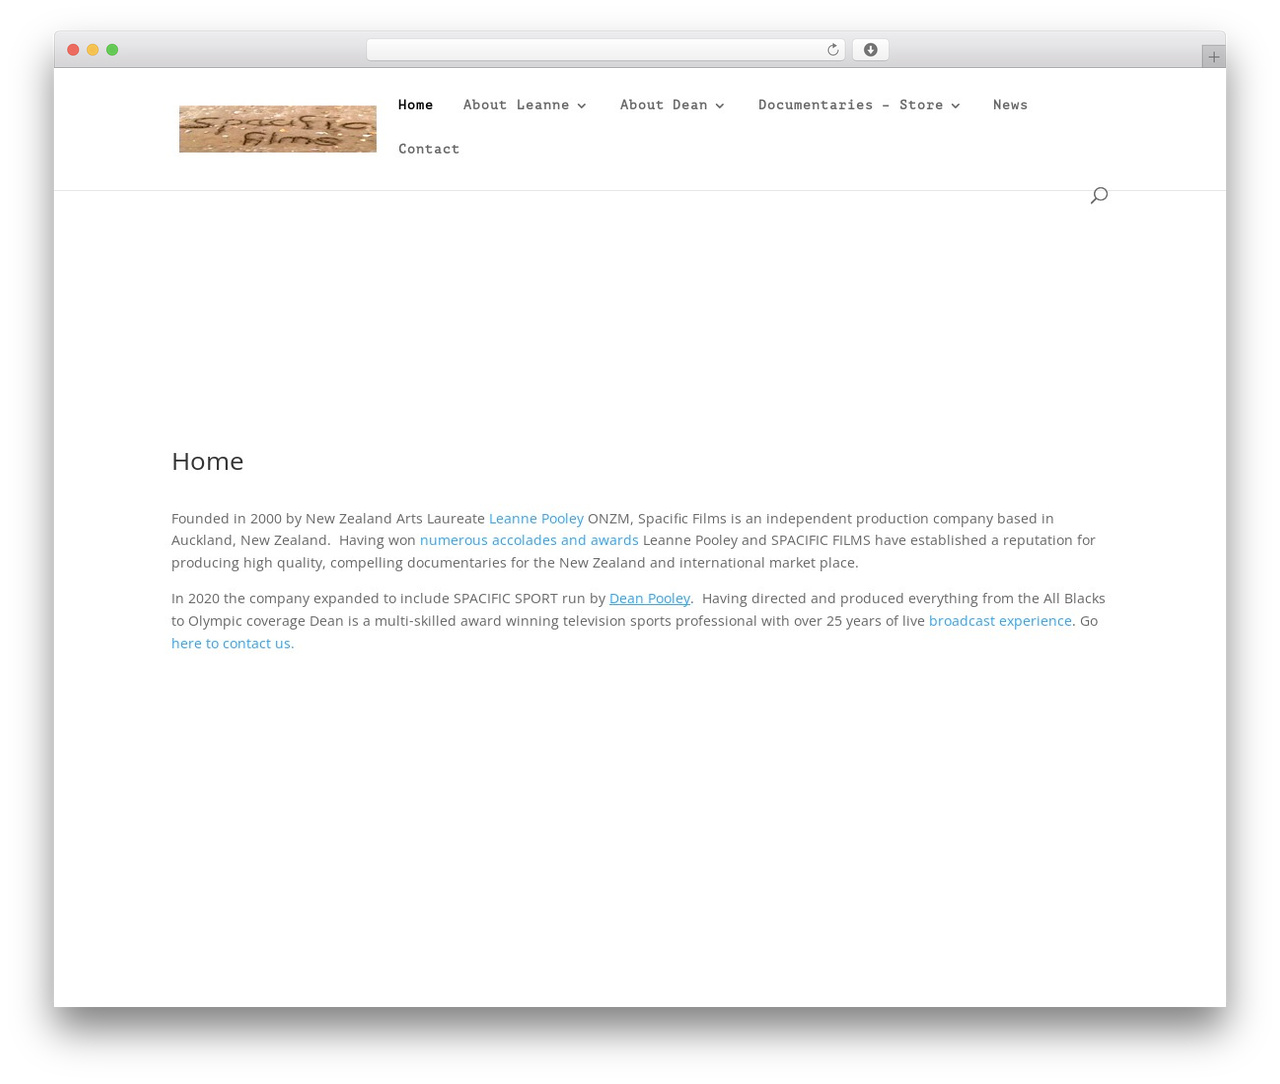Click the Home page heading
This screenshot has height=1084, width=1280.
[207, 461]
